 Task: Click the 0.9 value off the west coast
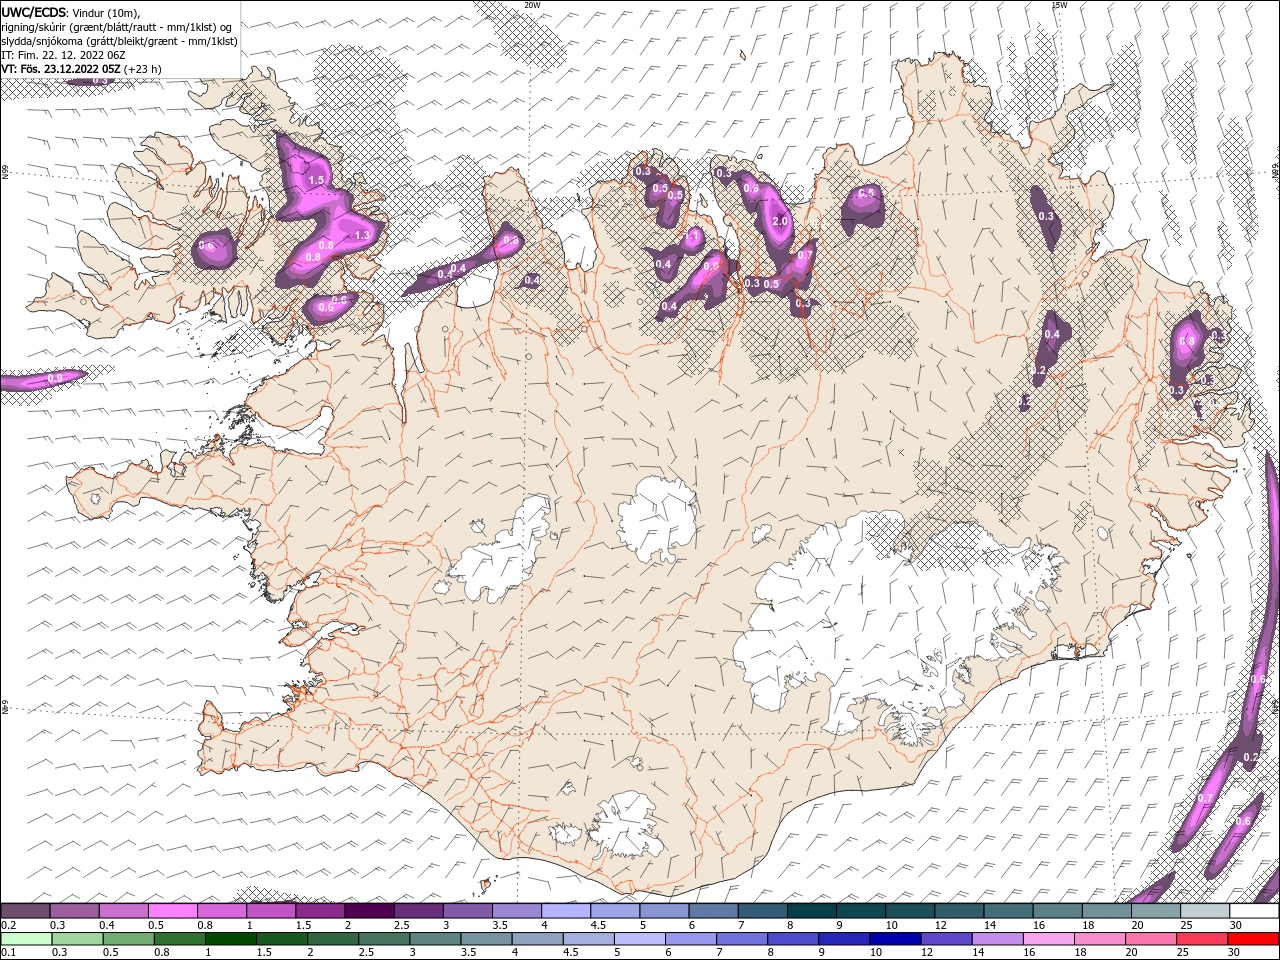pyautogui.click(x=55, y=377)
